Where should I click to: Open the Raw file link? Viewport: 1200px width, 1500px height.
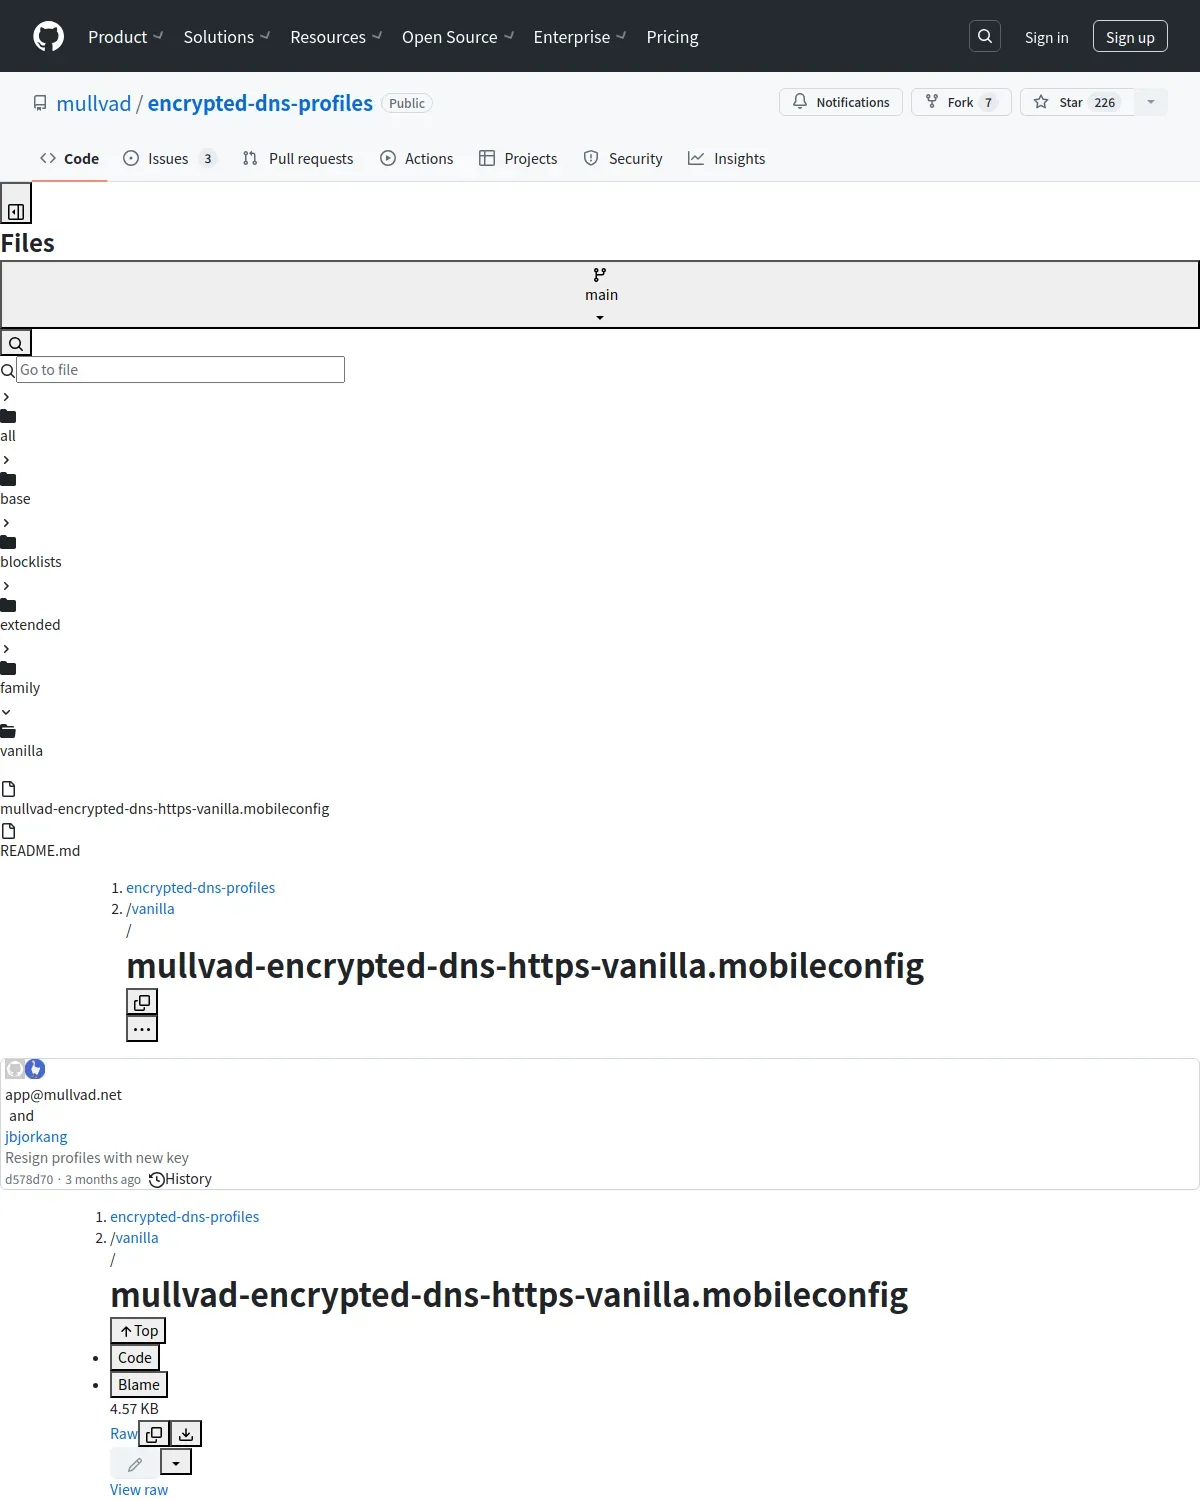(124, 1434)
